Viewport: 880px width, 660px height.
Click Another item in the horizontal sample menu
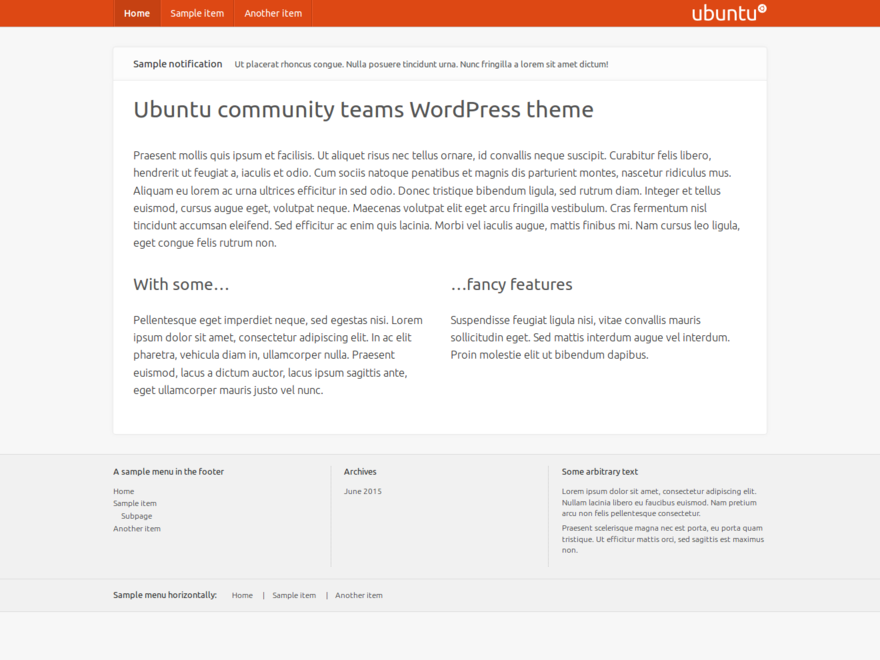(x=359, y=595)
